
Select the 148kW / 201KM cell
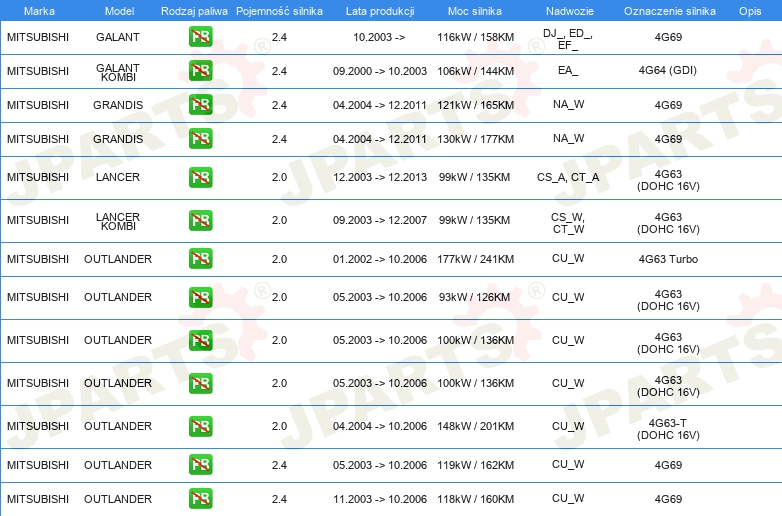(475, 426)
